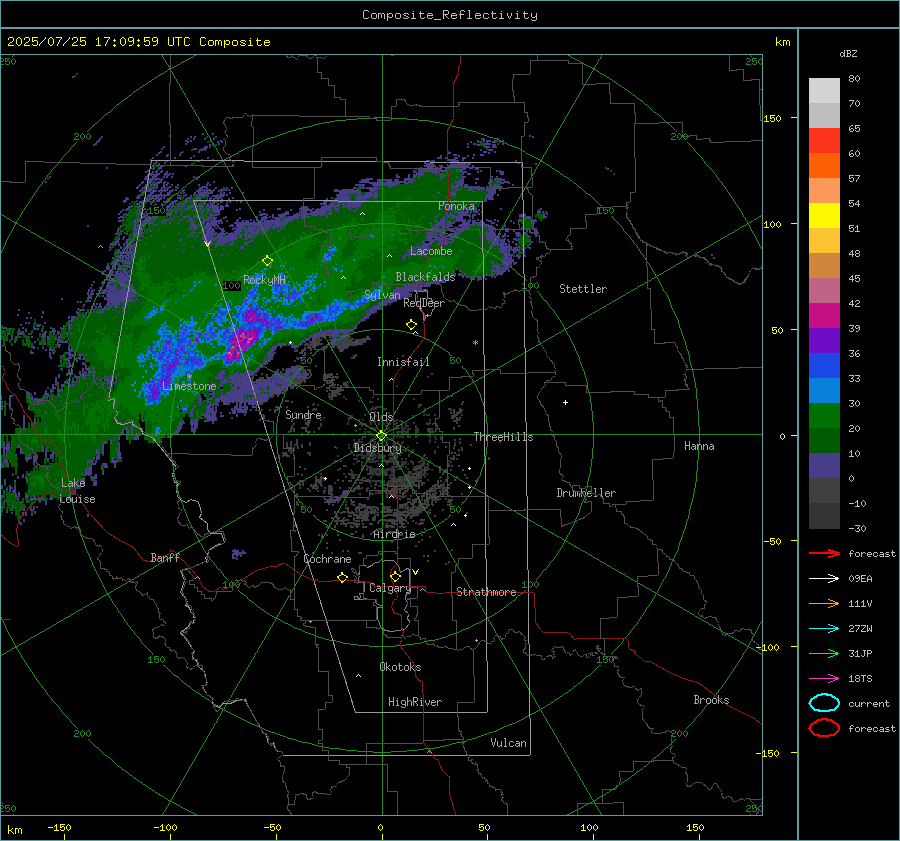This screenshot has width=900, height=841.
Task: Click the ThreeHills town label
Action: [x=503, y=437]
